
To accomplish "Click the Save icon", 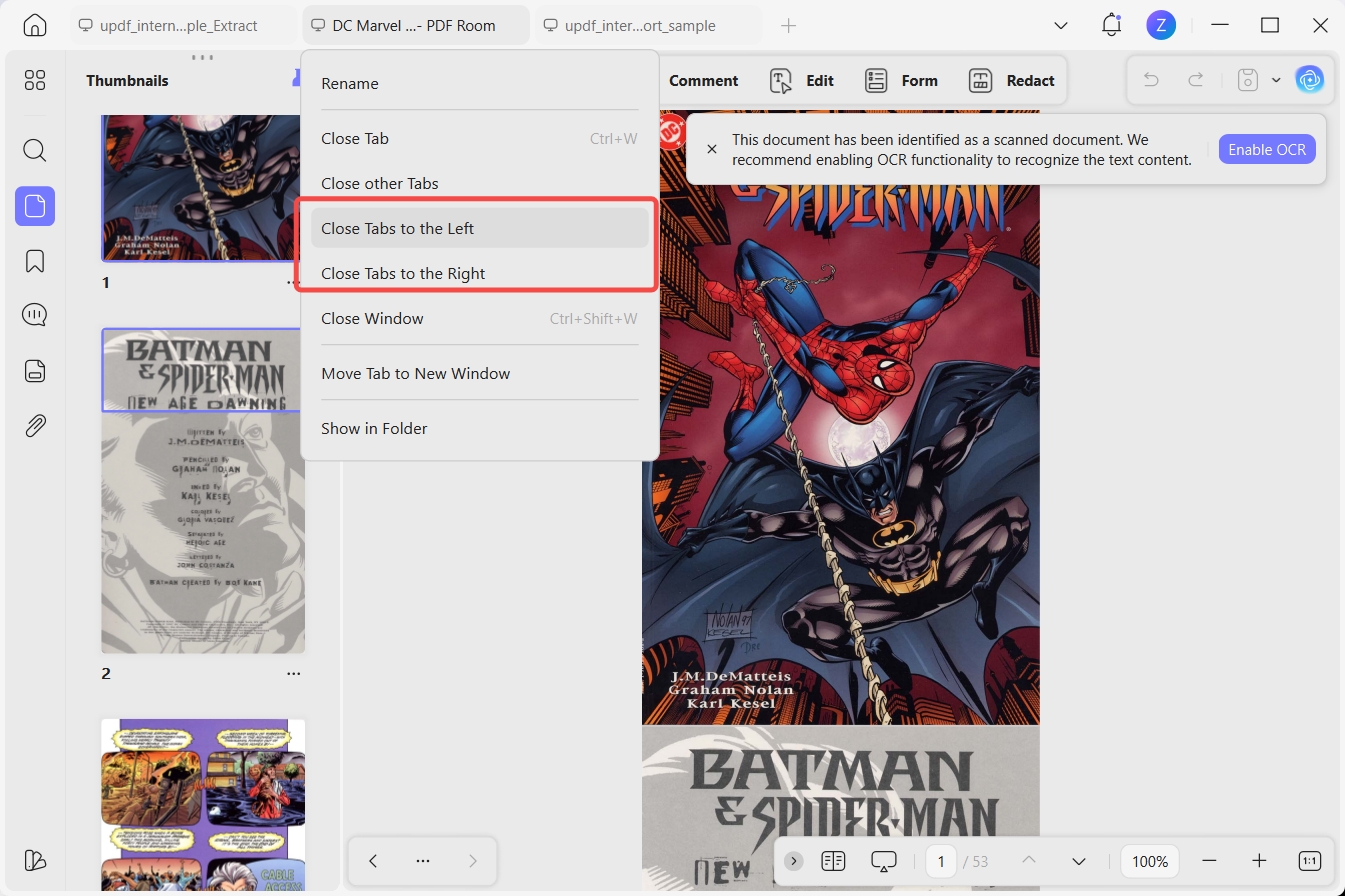I will (x=1247, y=80).
